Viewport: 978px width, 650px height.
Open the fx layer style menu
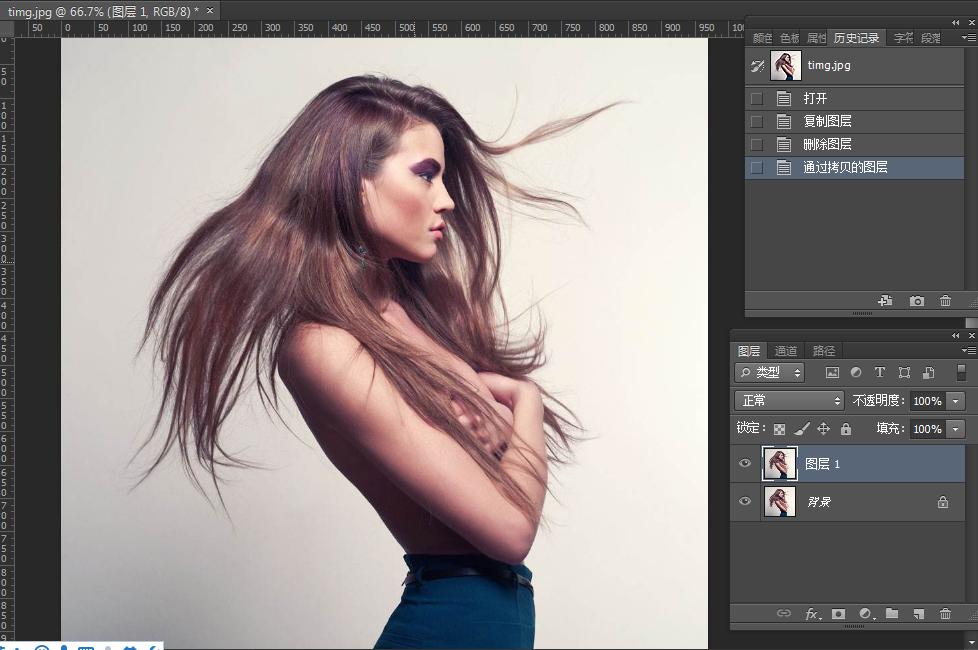[812, 614]
